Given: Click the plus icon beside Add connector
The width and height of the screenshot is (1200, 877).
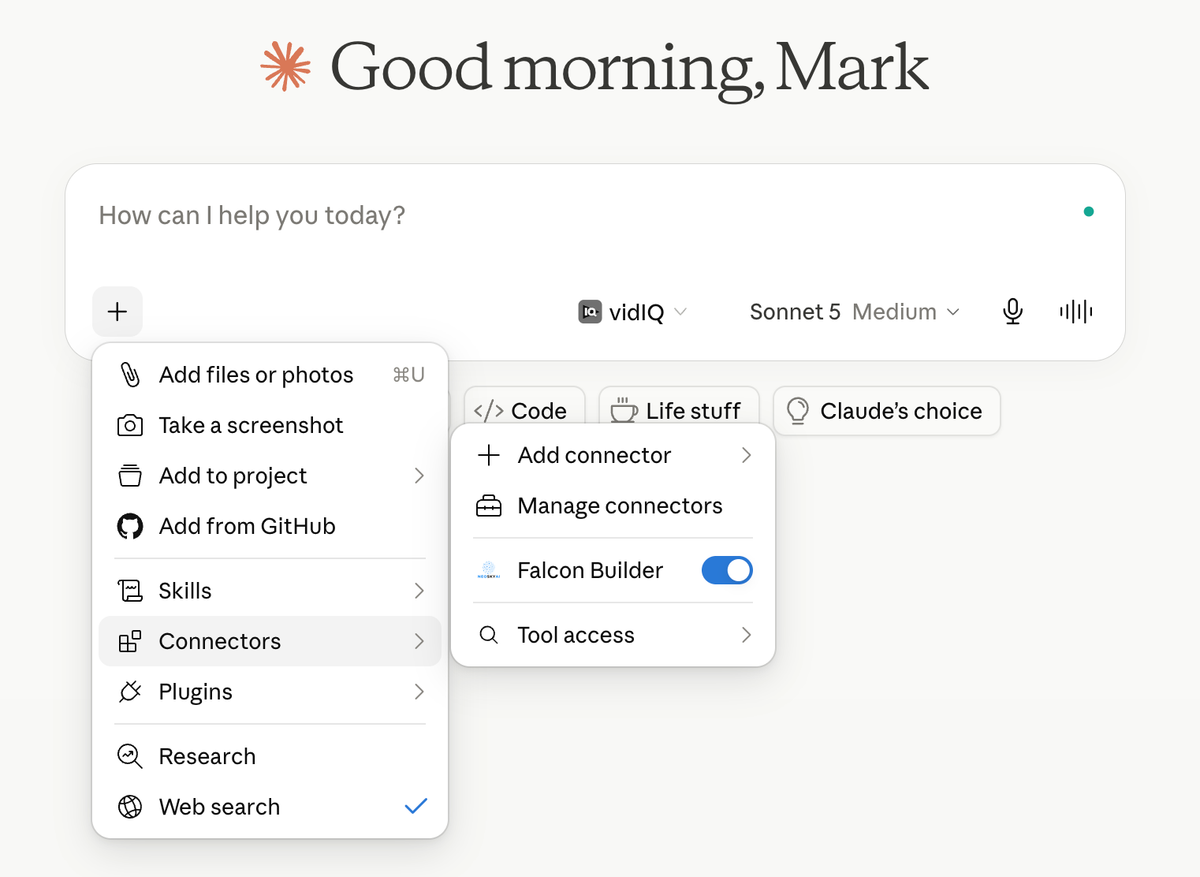Looking at the screenshot, I should click(x=489, y=456).
